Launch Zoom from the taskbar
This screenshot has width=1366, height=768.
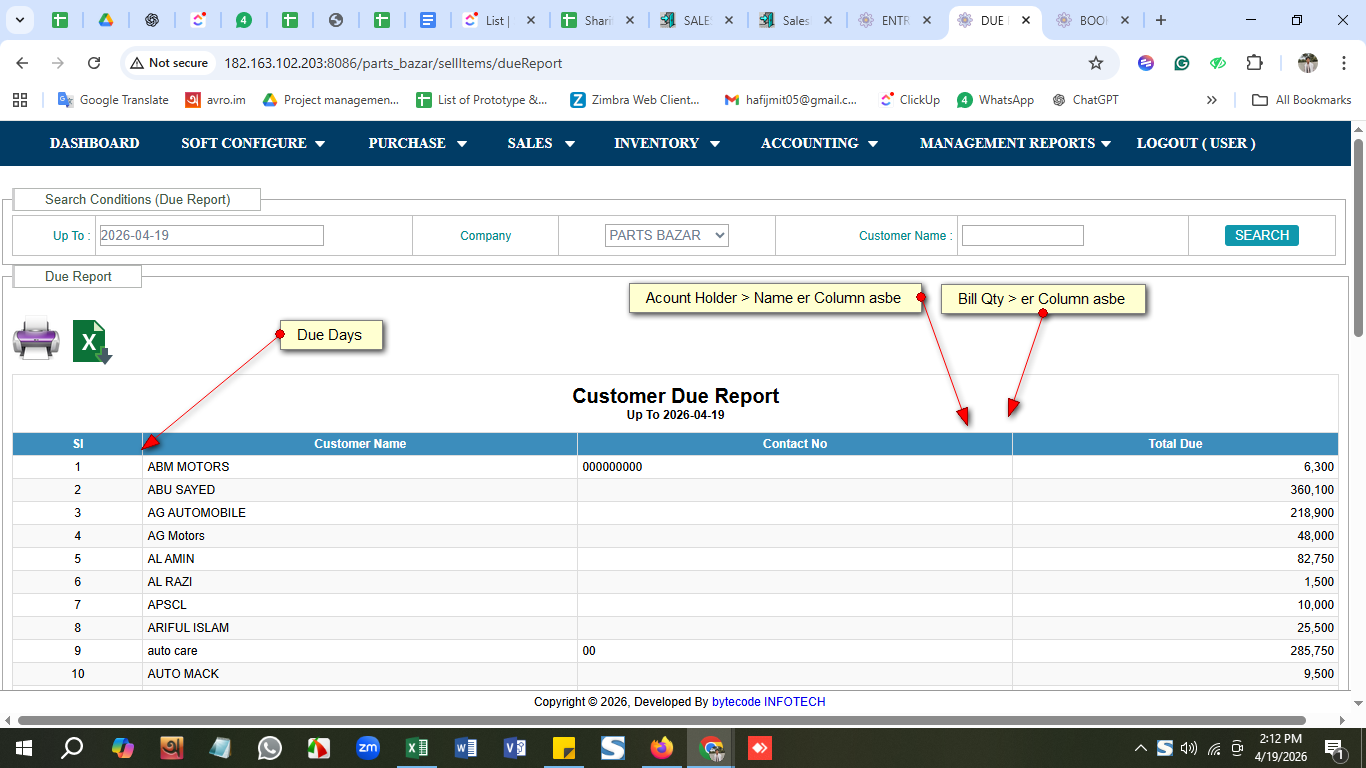pyautogui.click(x=368, y=748)
